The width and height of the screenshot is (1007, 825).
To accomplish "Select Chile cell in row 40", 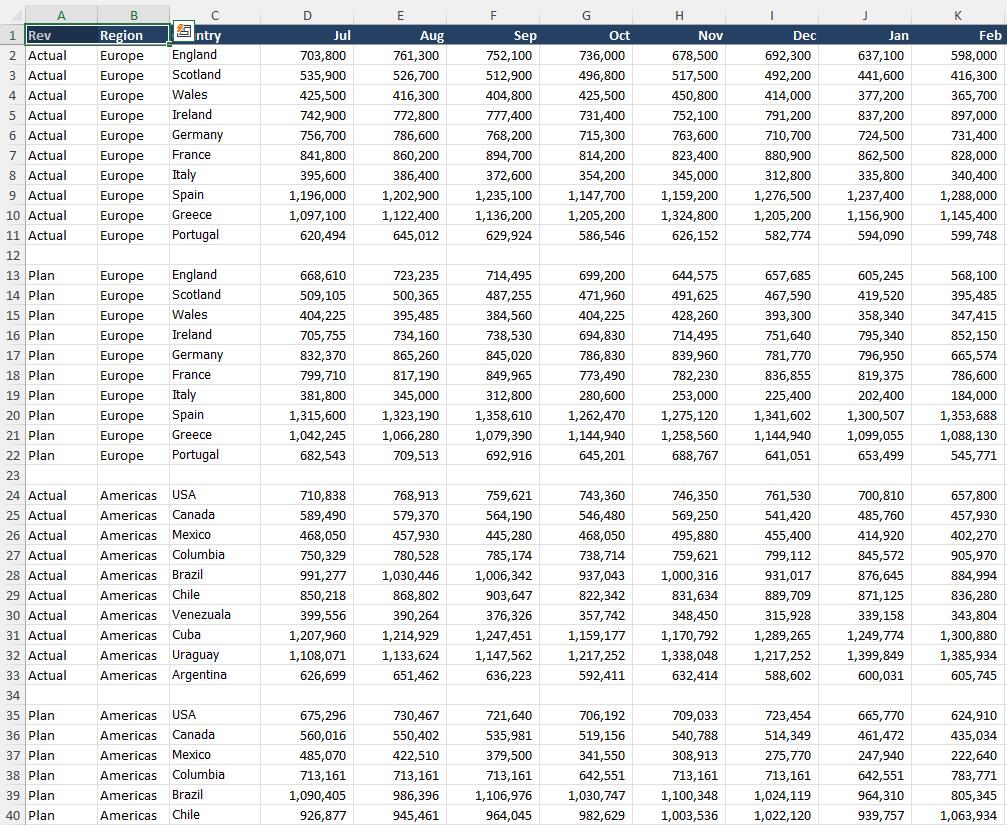I will [215, 815].
